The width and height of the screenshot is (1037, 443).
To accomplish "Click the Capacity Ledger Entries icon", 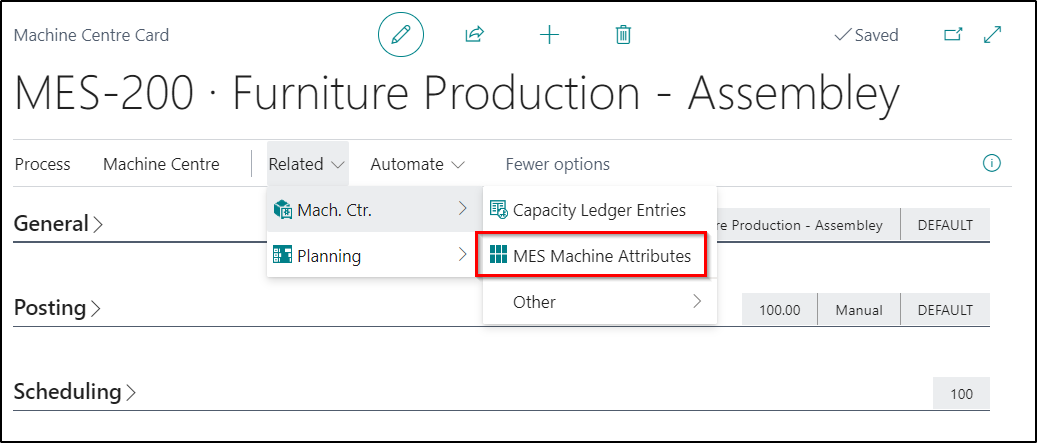I will pos(498,210).
